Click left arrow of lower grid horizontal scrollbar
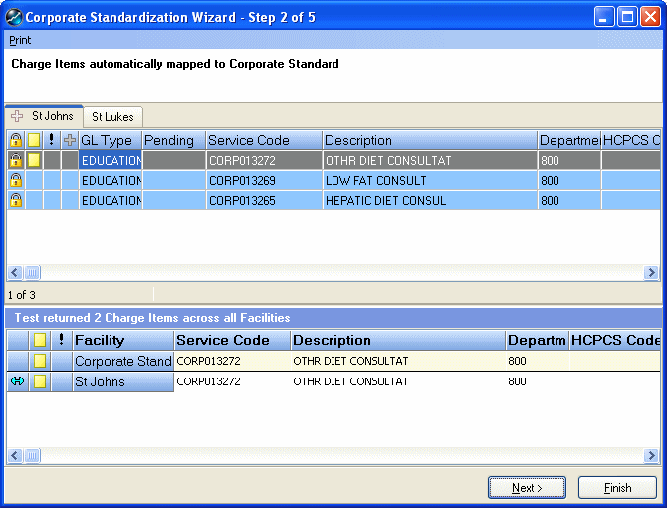 [x=15, y=456]
